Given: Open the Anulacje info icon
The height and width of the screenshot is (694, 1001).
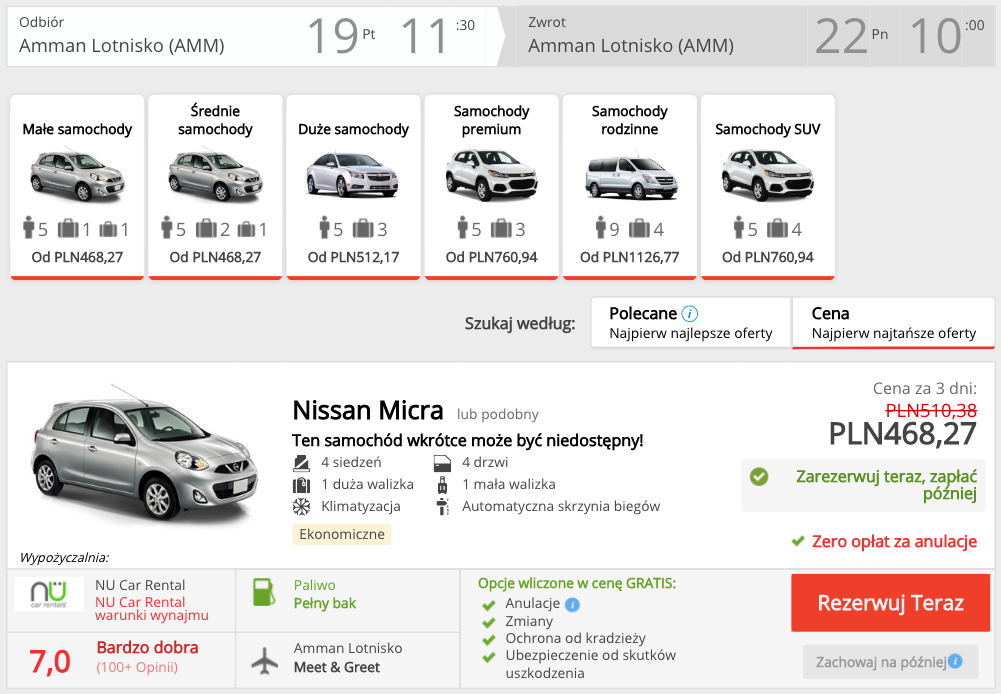Looking at the screenshot, I should tap(573, 604).
